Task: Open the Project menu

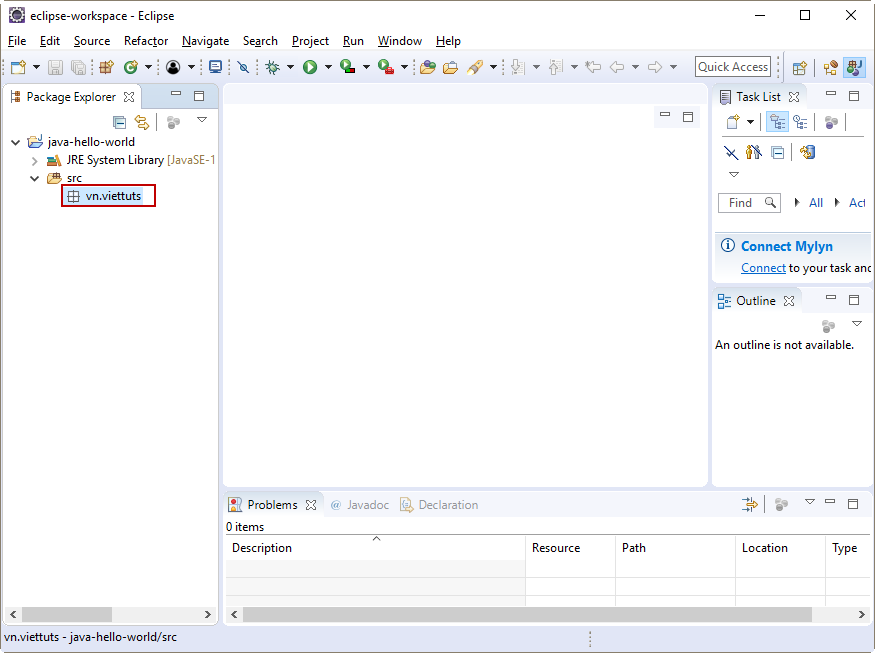Action: [310, 41]
